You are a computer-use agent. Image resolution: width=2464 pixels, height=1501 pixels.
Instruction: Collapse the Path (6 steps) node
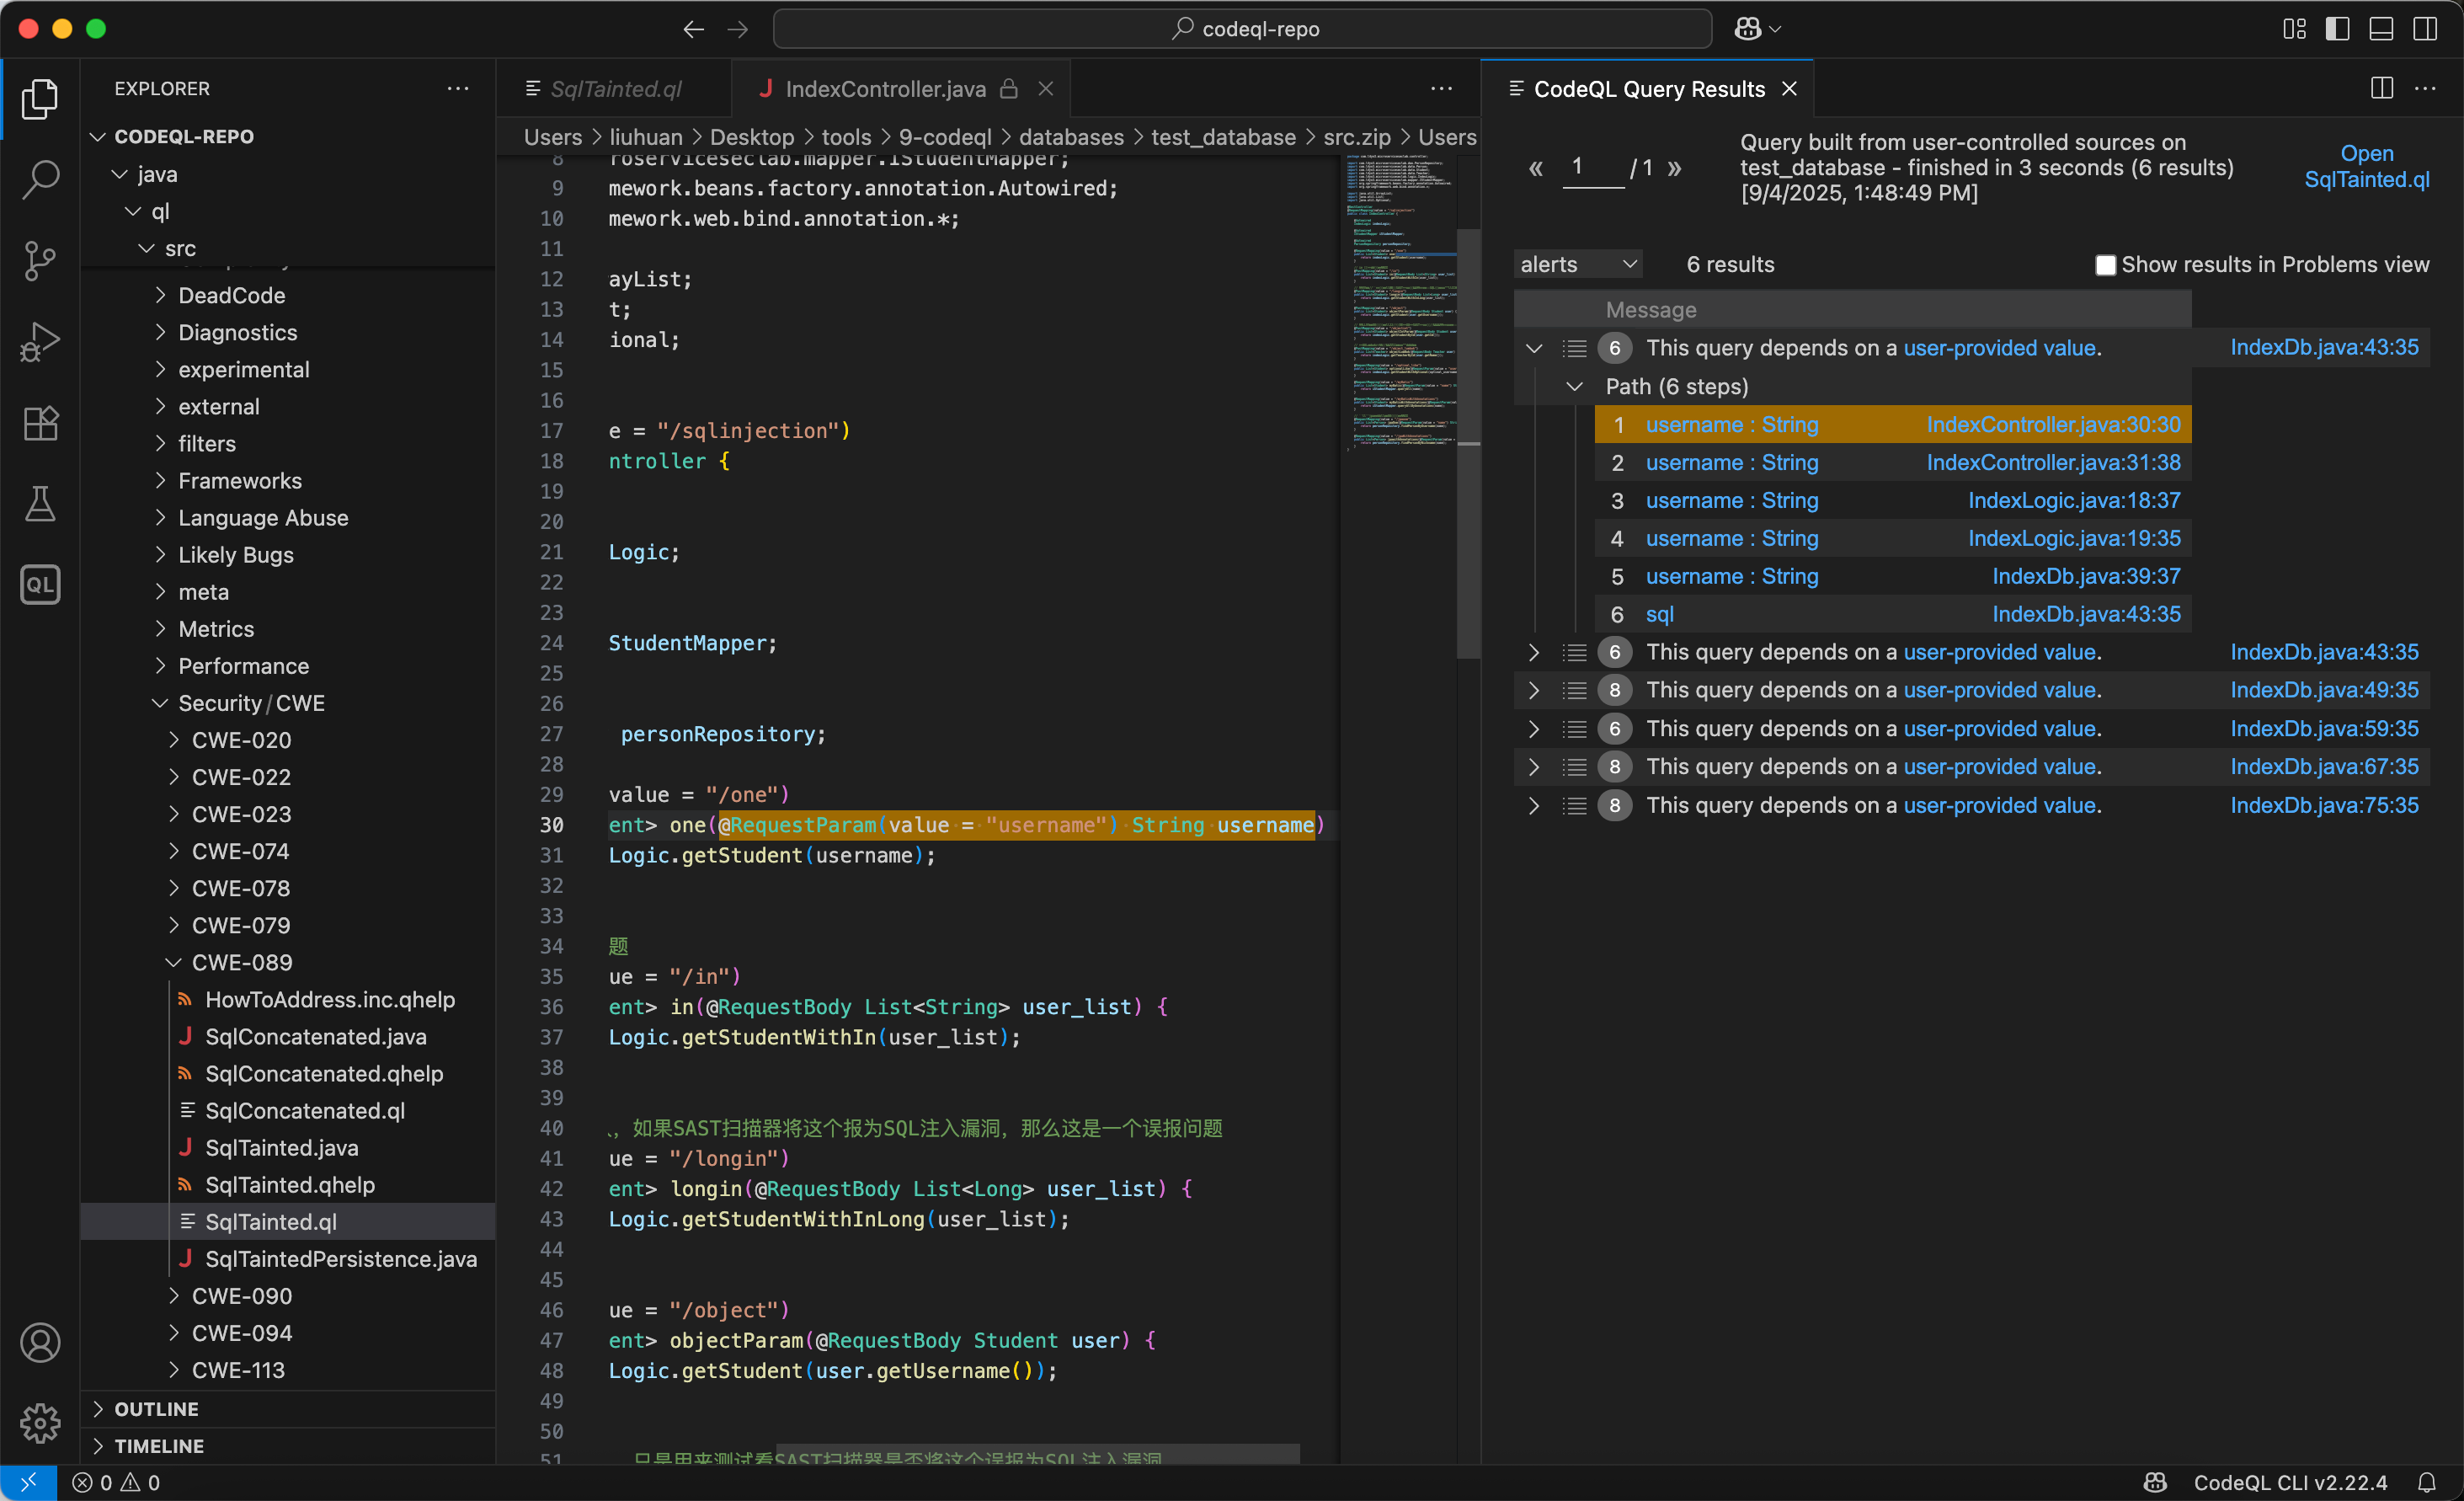coord(1574,386)
